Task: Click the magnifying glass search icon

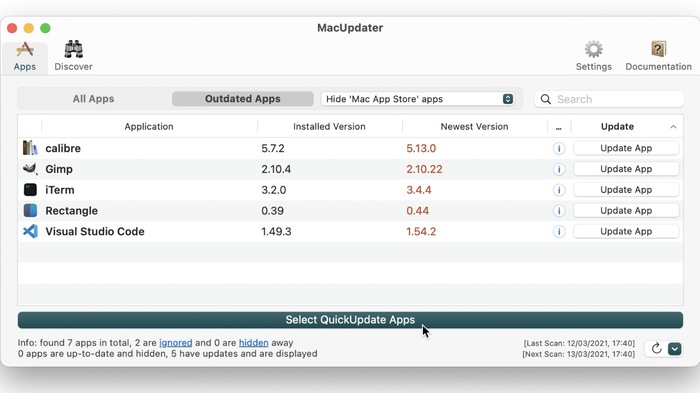Action: (x=546, y=99)
